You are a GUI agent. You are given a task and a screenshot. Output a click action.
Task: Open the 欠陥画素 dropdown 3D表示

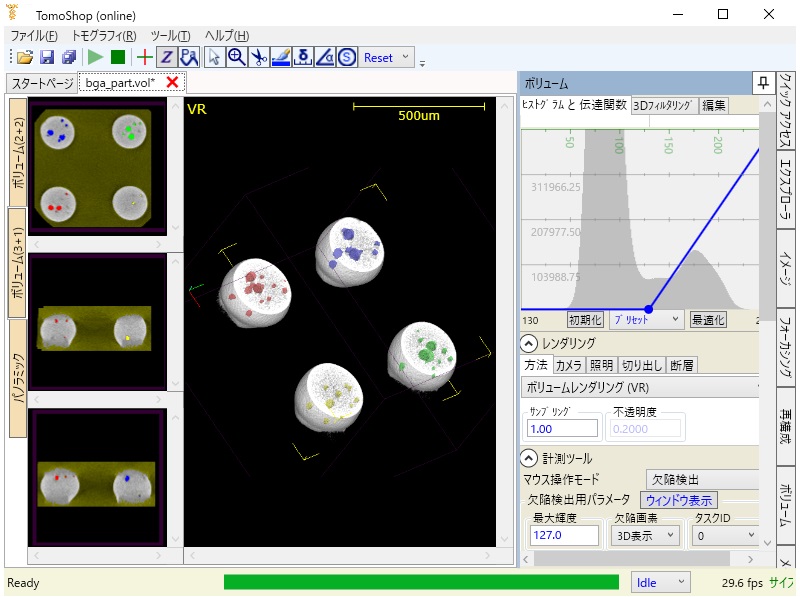tap(645, 536)
